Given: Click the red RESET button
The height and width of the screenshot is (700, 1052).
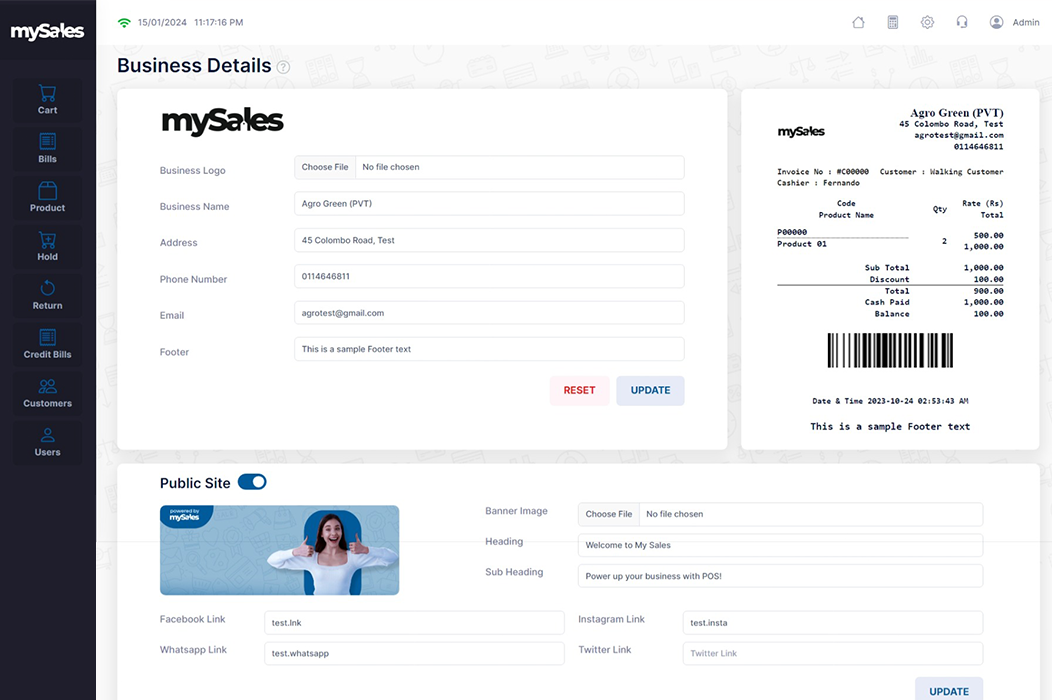Looking at the screenshot, I should [x=579, y=390].
